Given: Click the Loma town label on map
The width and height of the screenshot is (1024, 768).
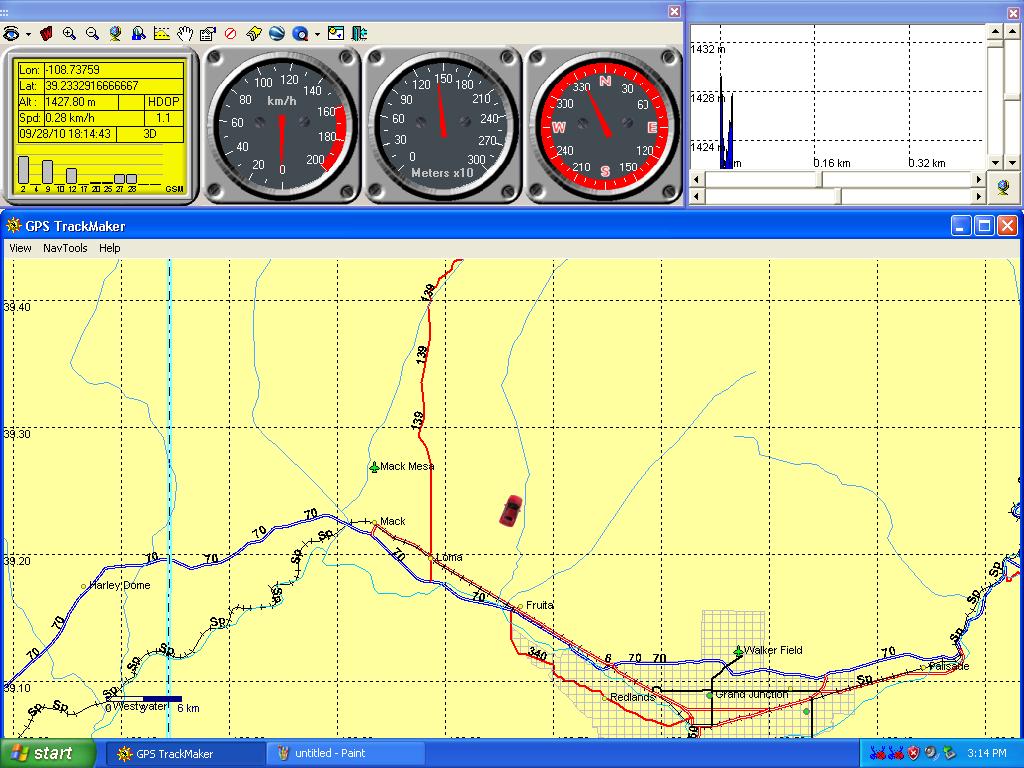Looking at the screenshot, I should (x=449, y=557).
